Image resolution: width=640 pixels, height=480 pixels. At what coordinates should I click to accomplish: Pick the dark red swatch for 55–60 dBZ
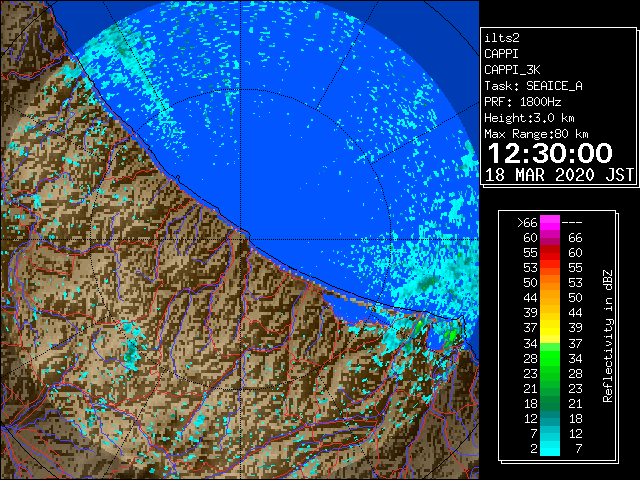click(x=550, y=253)
